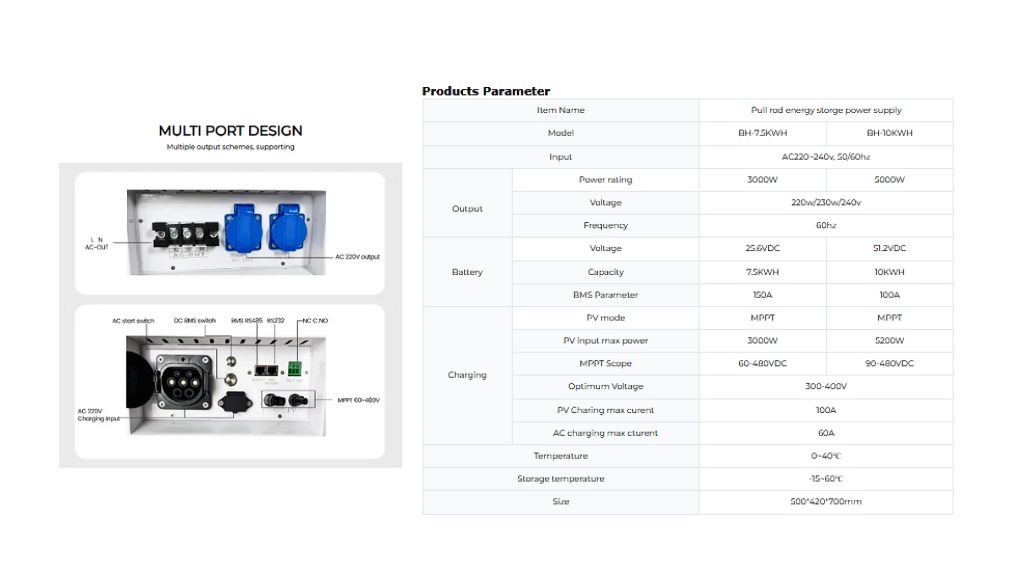Click the green NC C NO terminal connector
Image resolution: width=1024 pixels, height=576 pixels.
click(295, 368)
